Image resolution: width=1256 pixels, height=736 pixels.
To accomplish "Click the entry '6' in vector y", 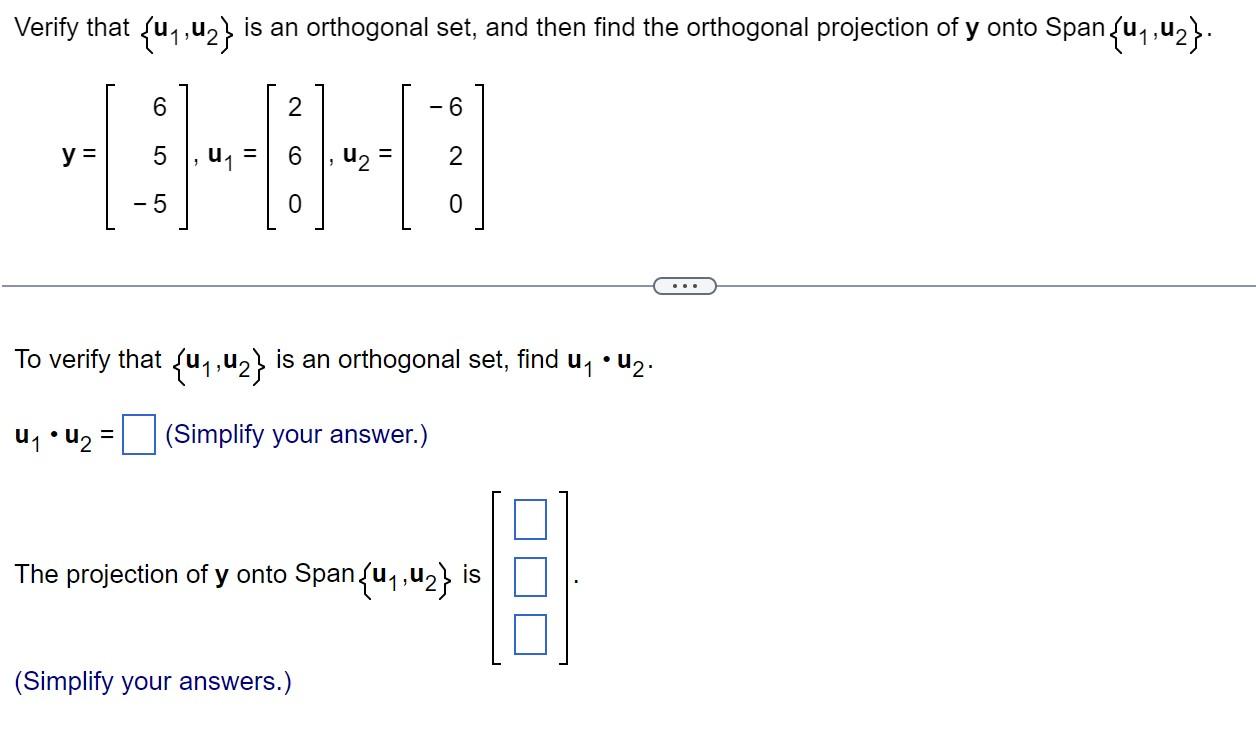I will 158,106.
